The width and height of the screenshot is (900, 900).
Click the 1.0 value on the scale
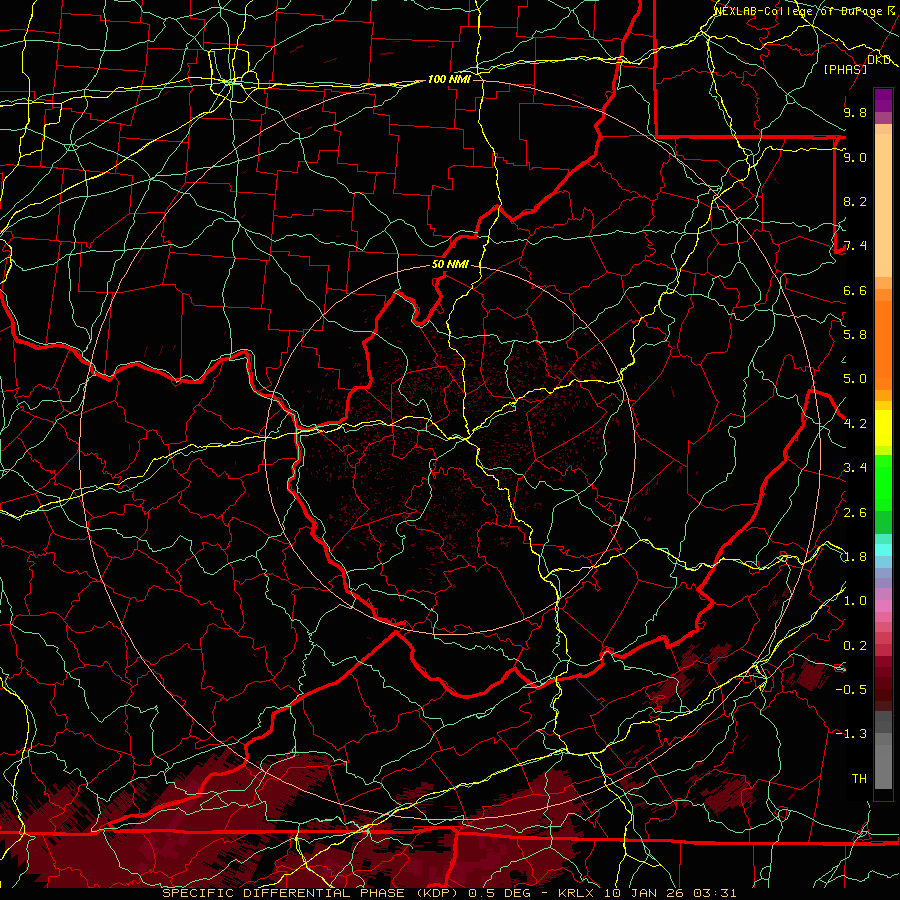pyautogui.click(x=855, y=601)
